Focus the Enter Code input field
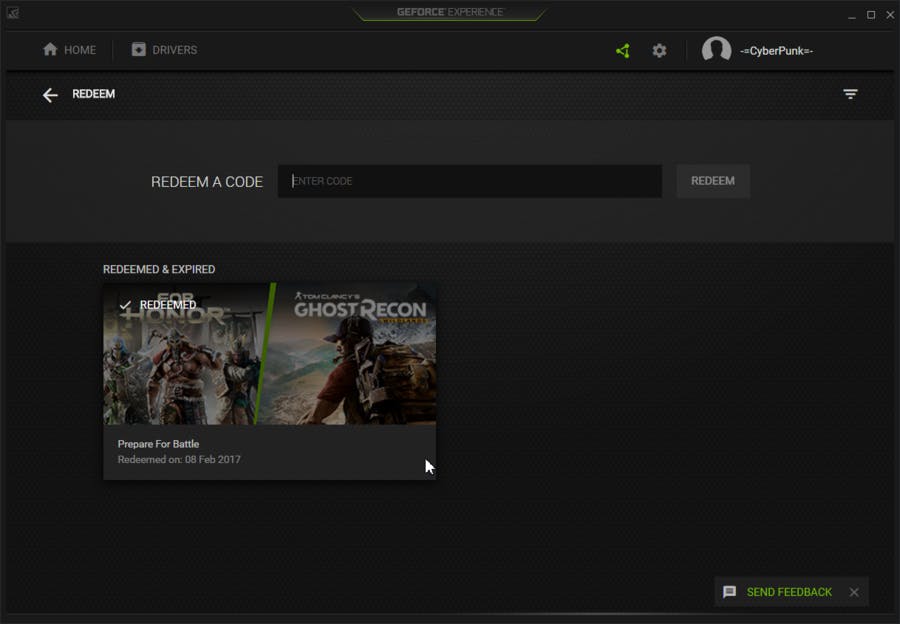Image resolution: width=900 pixels, height=624 pixels. (x=469, y=181)
